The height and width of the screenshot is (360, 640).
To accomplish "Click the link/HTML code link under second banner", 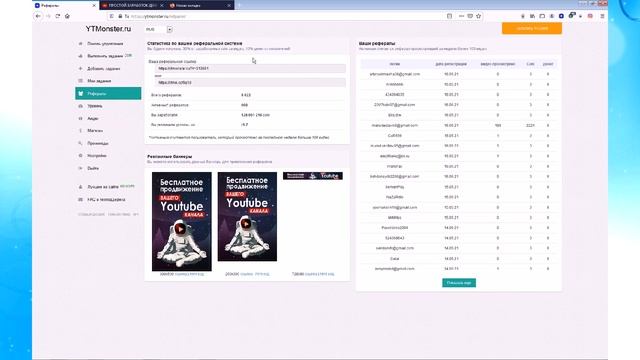I will (255, 274).
